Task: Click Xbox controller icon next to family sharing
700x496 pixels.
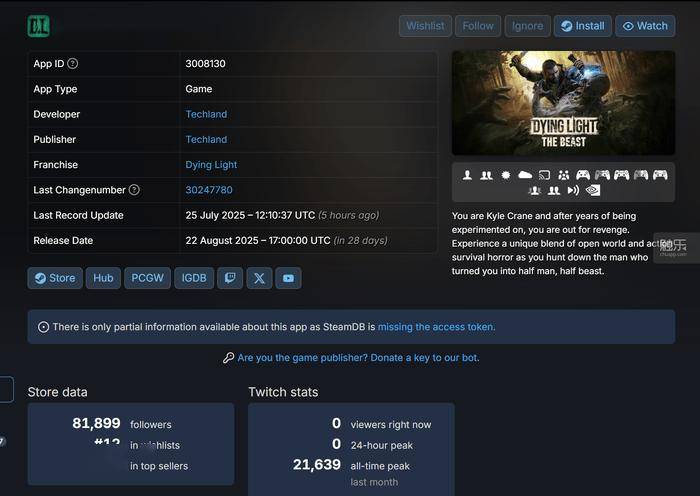Action: 583,175
